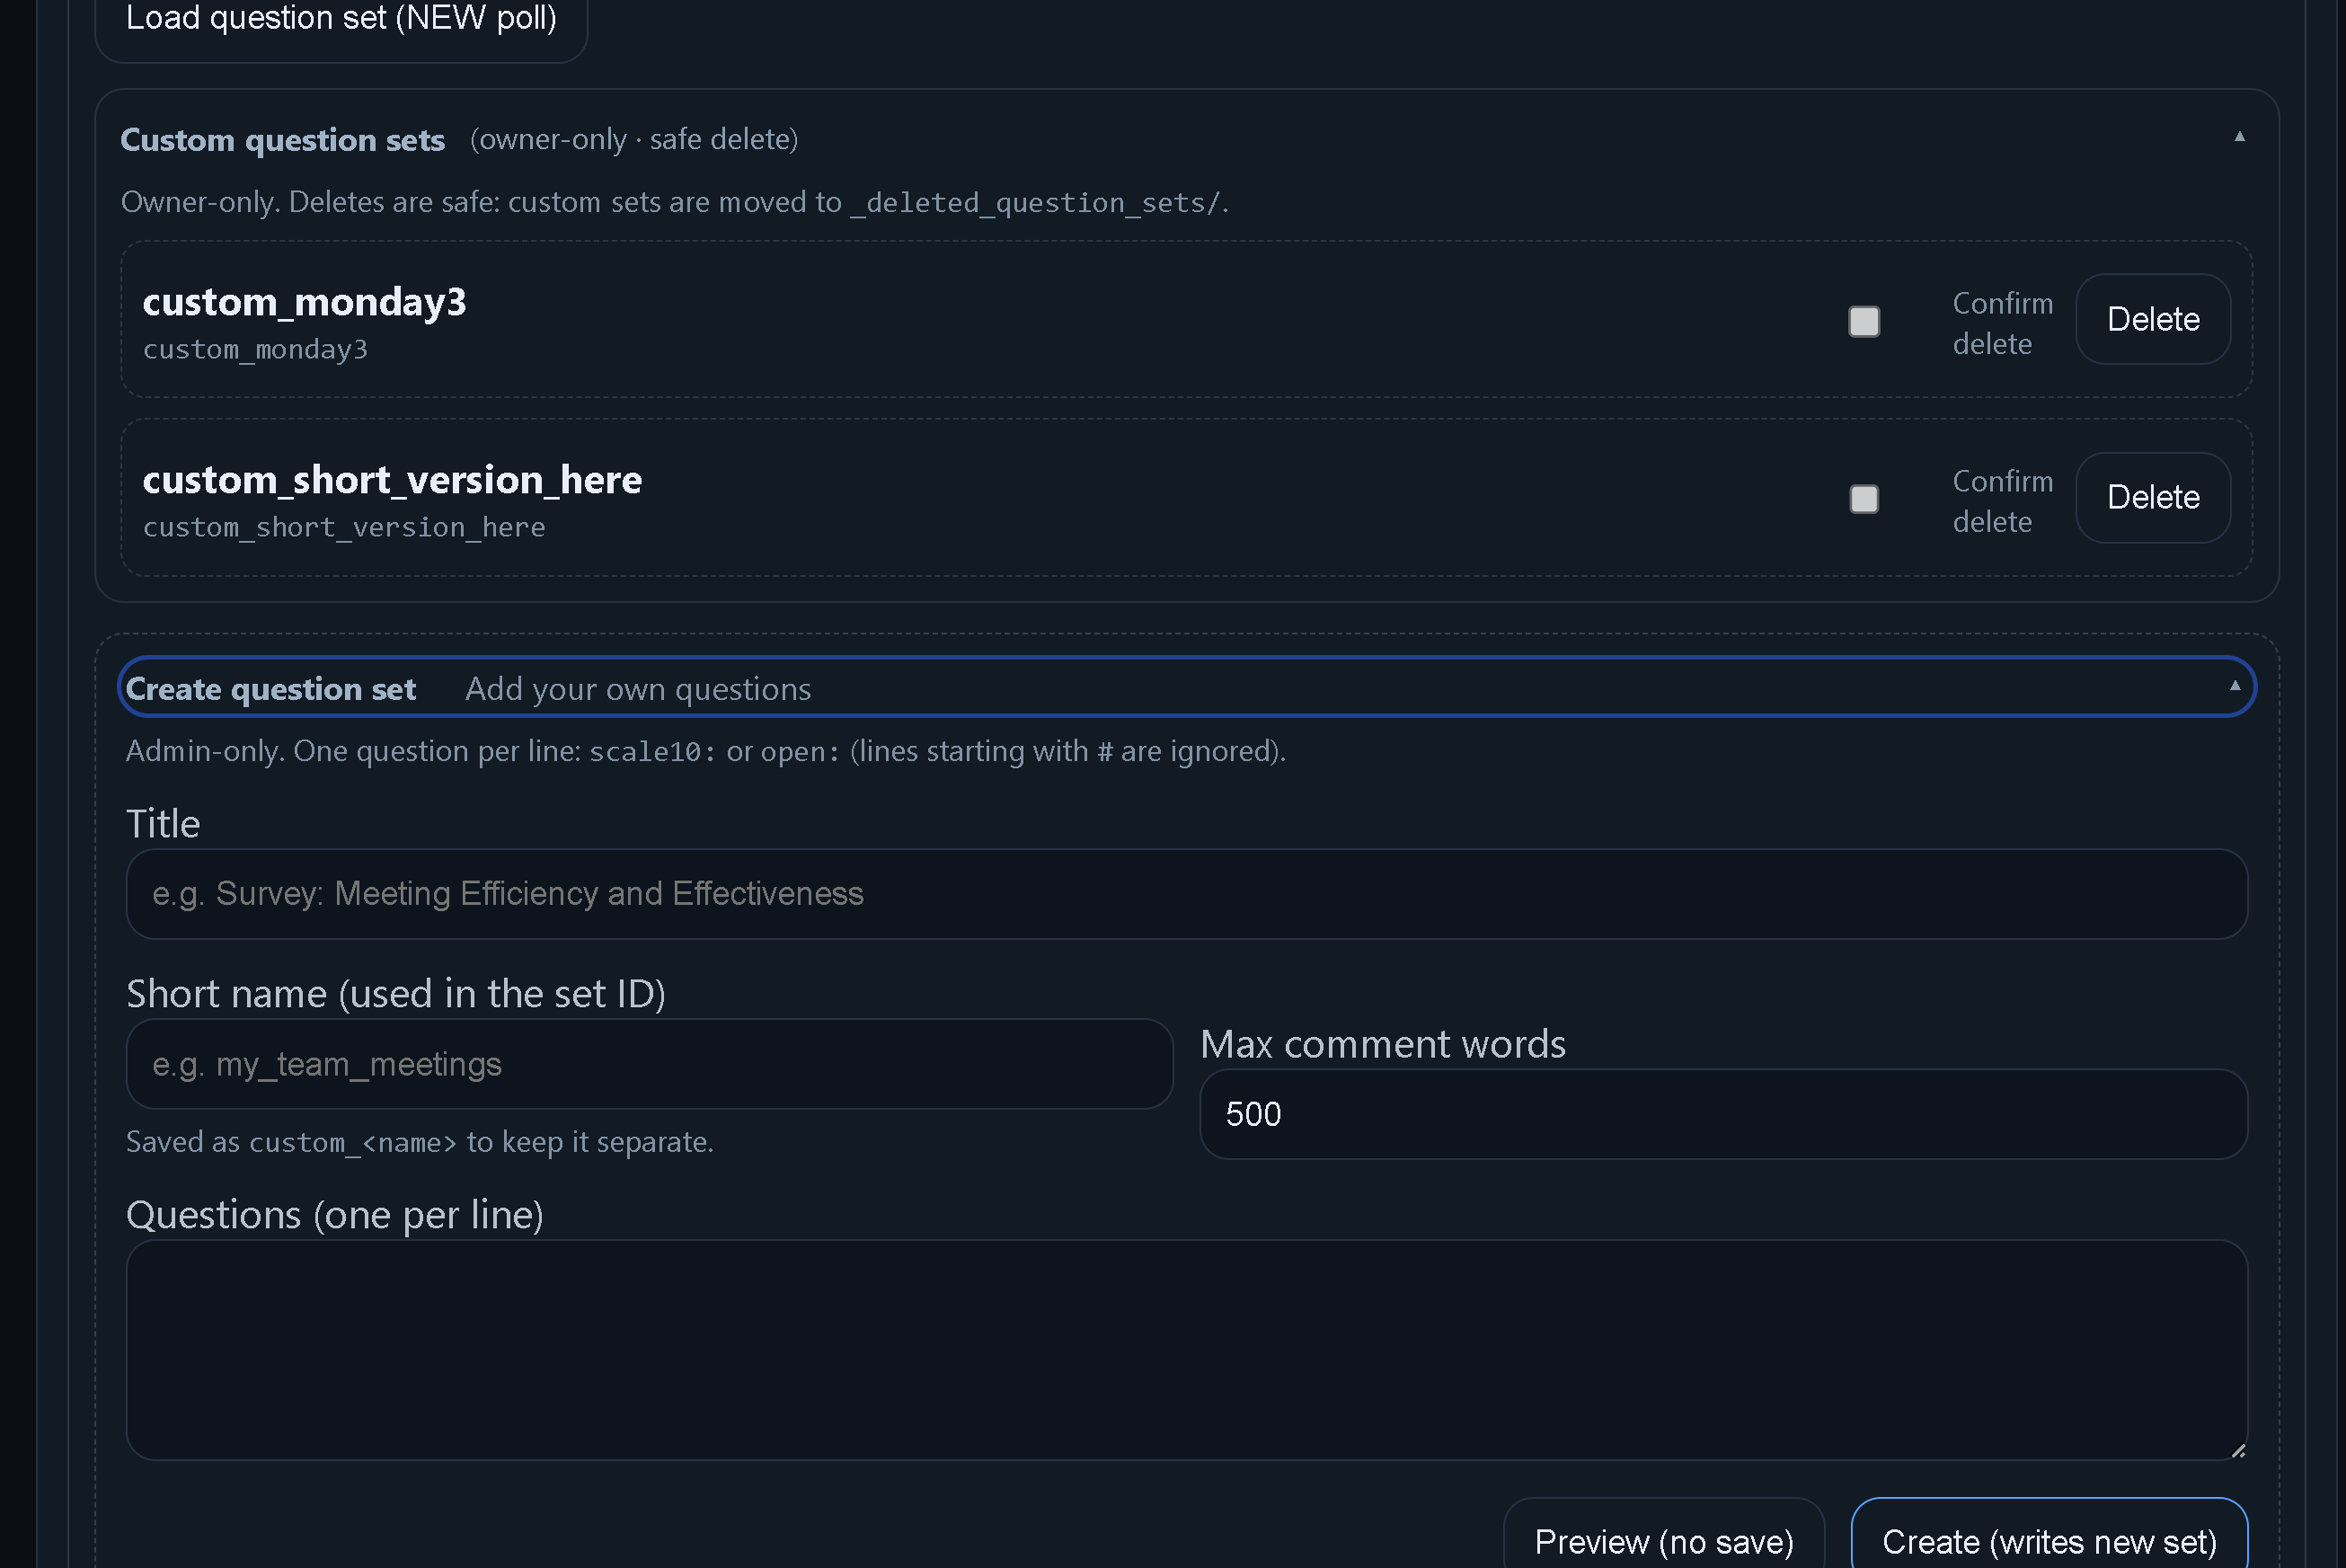Click inside the Questions textarea
This screenshot has width=2346, height=1568.
1186,1350
